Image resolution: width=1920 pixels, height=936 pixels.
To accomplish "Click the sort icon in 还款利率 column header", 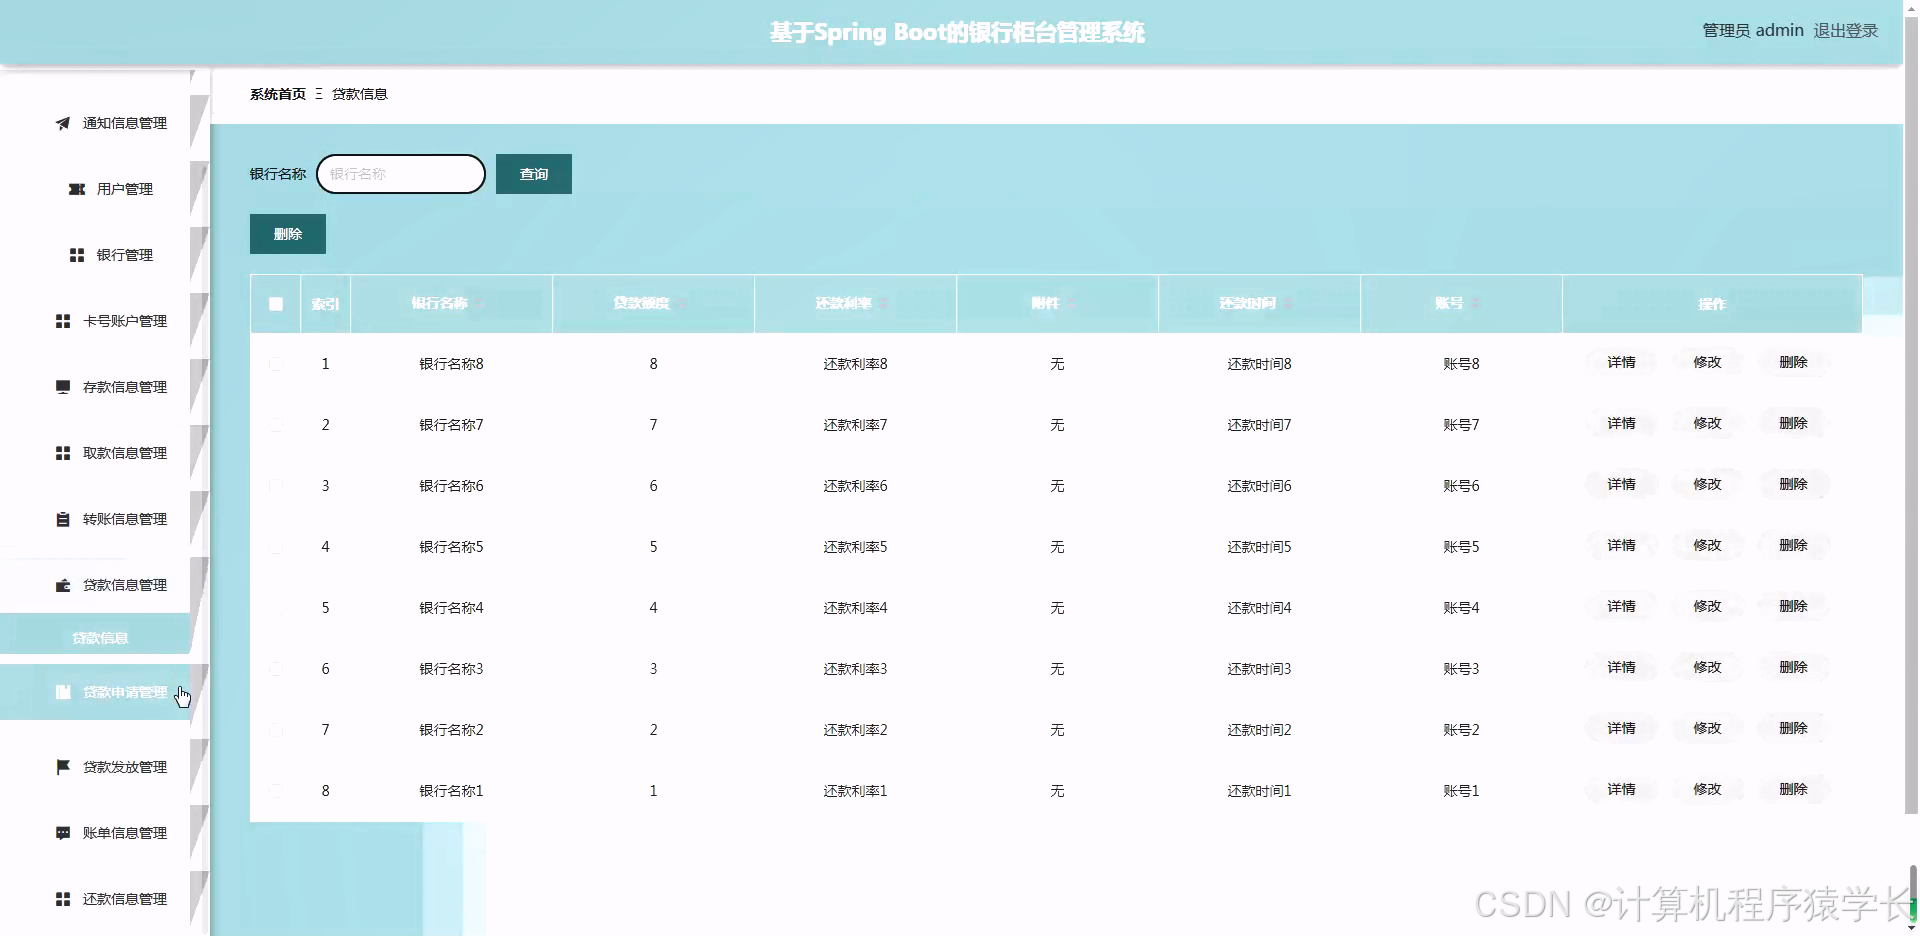I will pos(883,303).
